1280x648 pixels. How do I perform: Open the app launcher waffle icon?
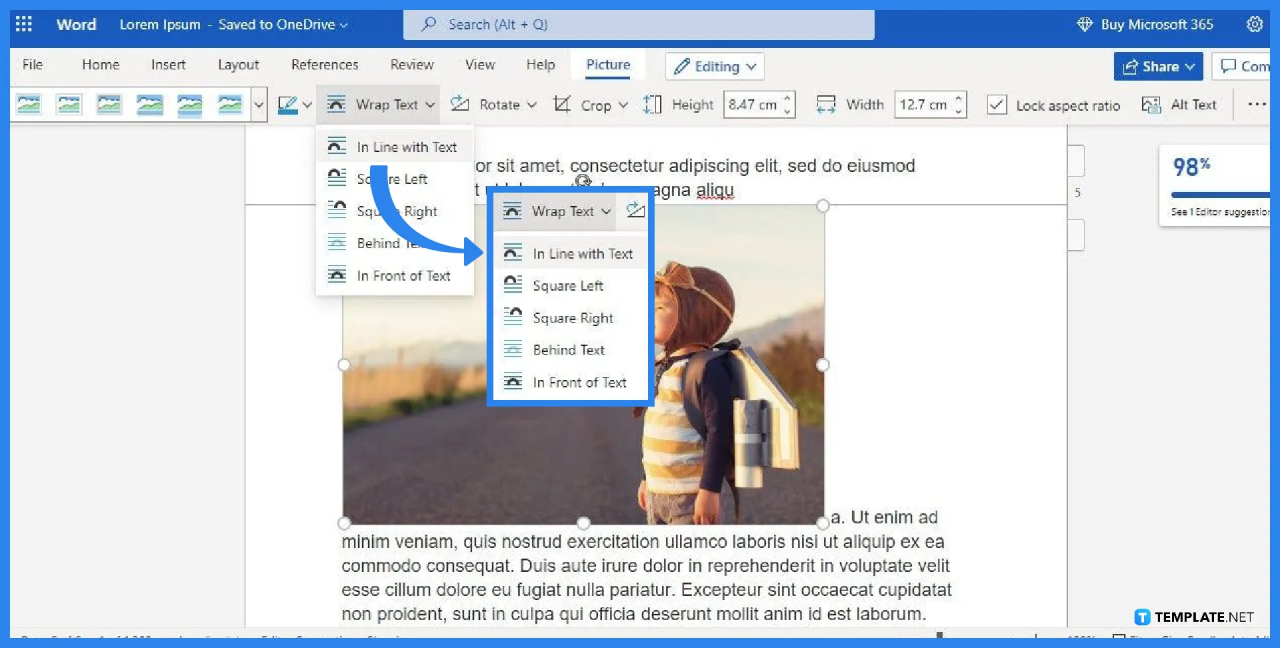24,24
